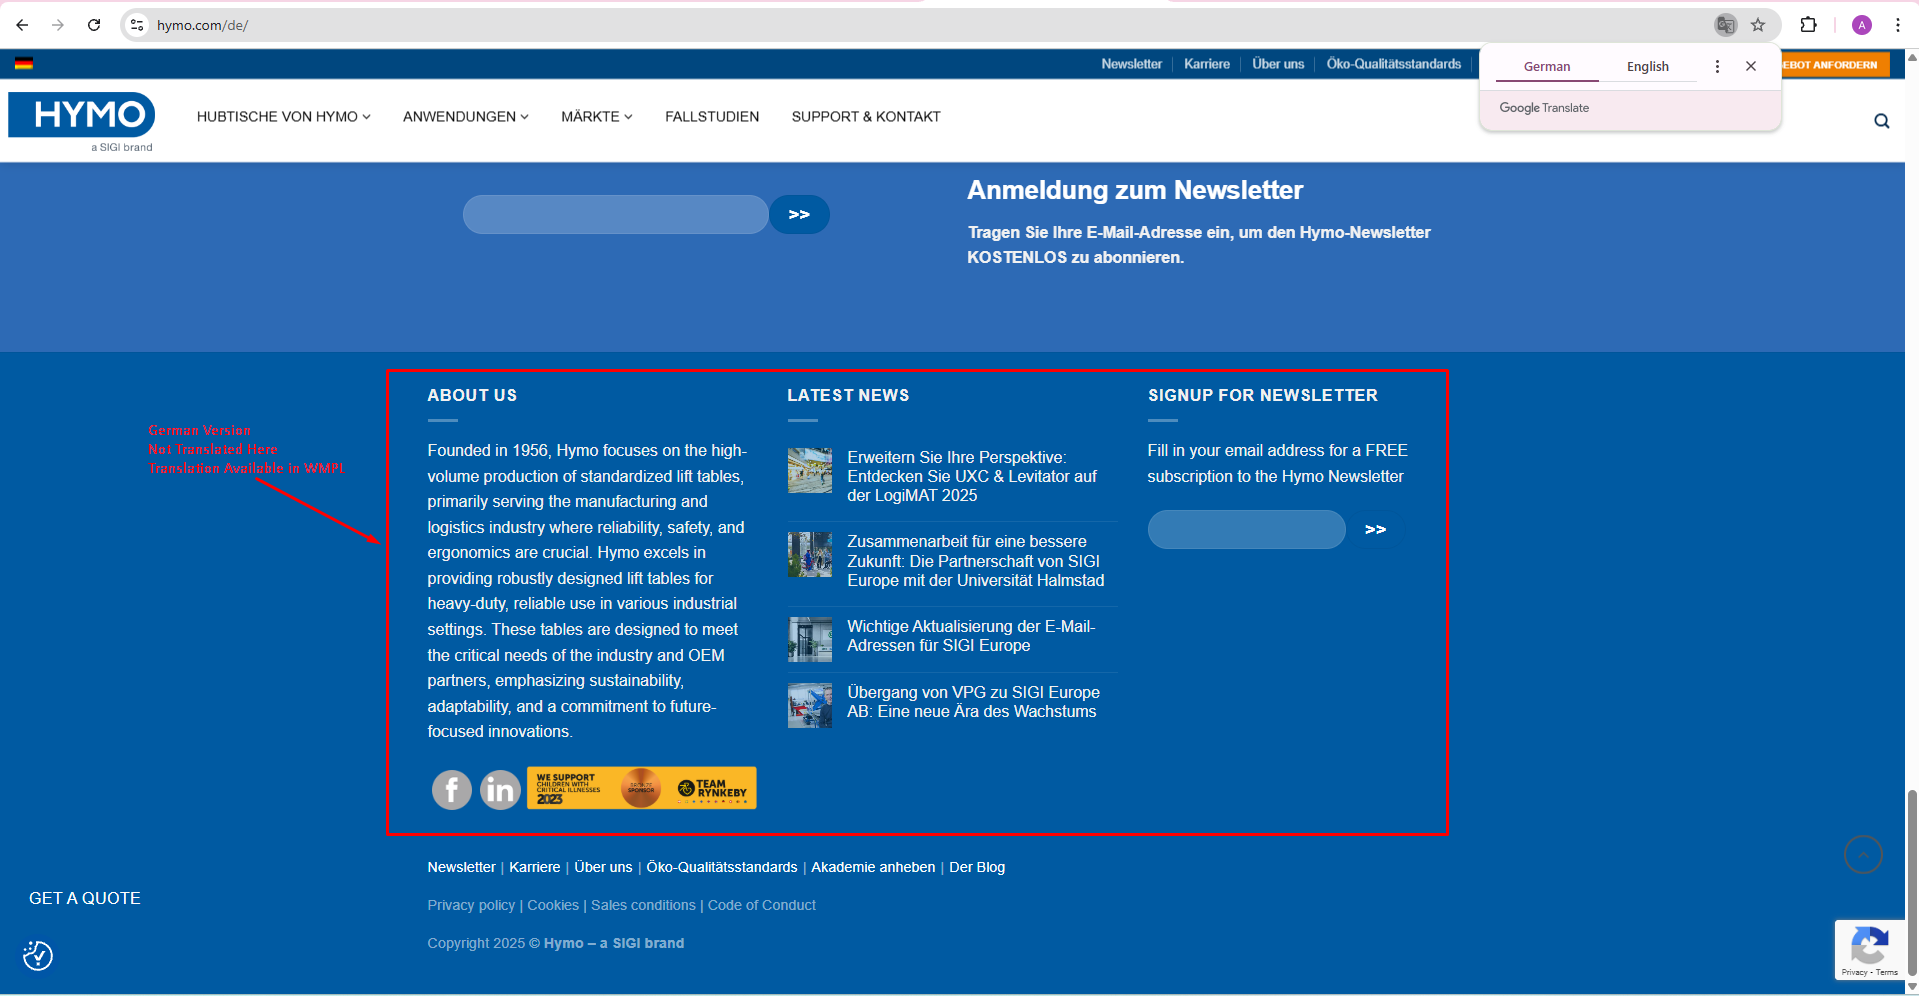Open the footer Karriere link
The image size is (1919, 996).
535,867
